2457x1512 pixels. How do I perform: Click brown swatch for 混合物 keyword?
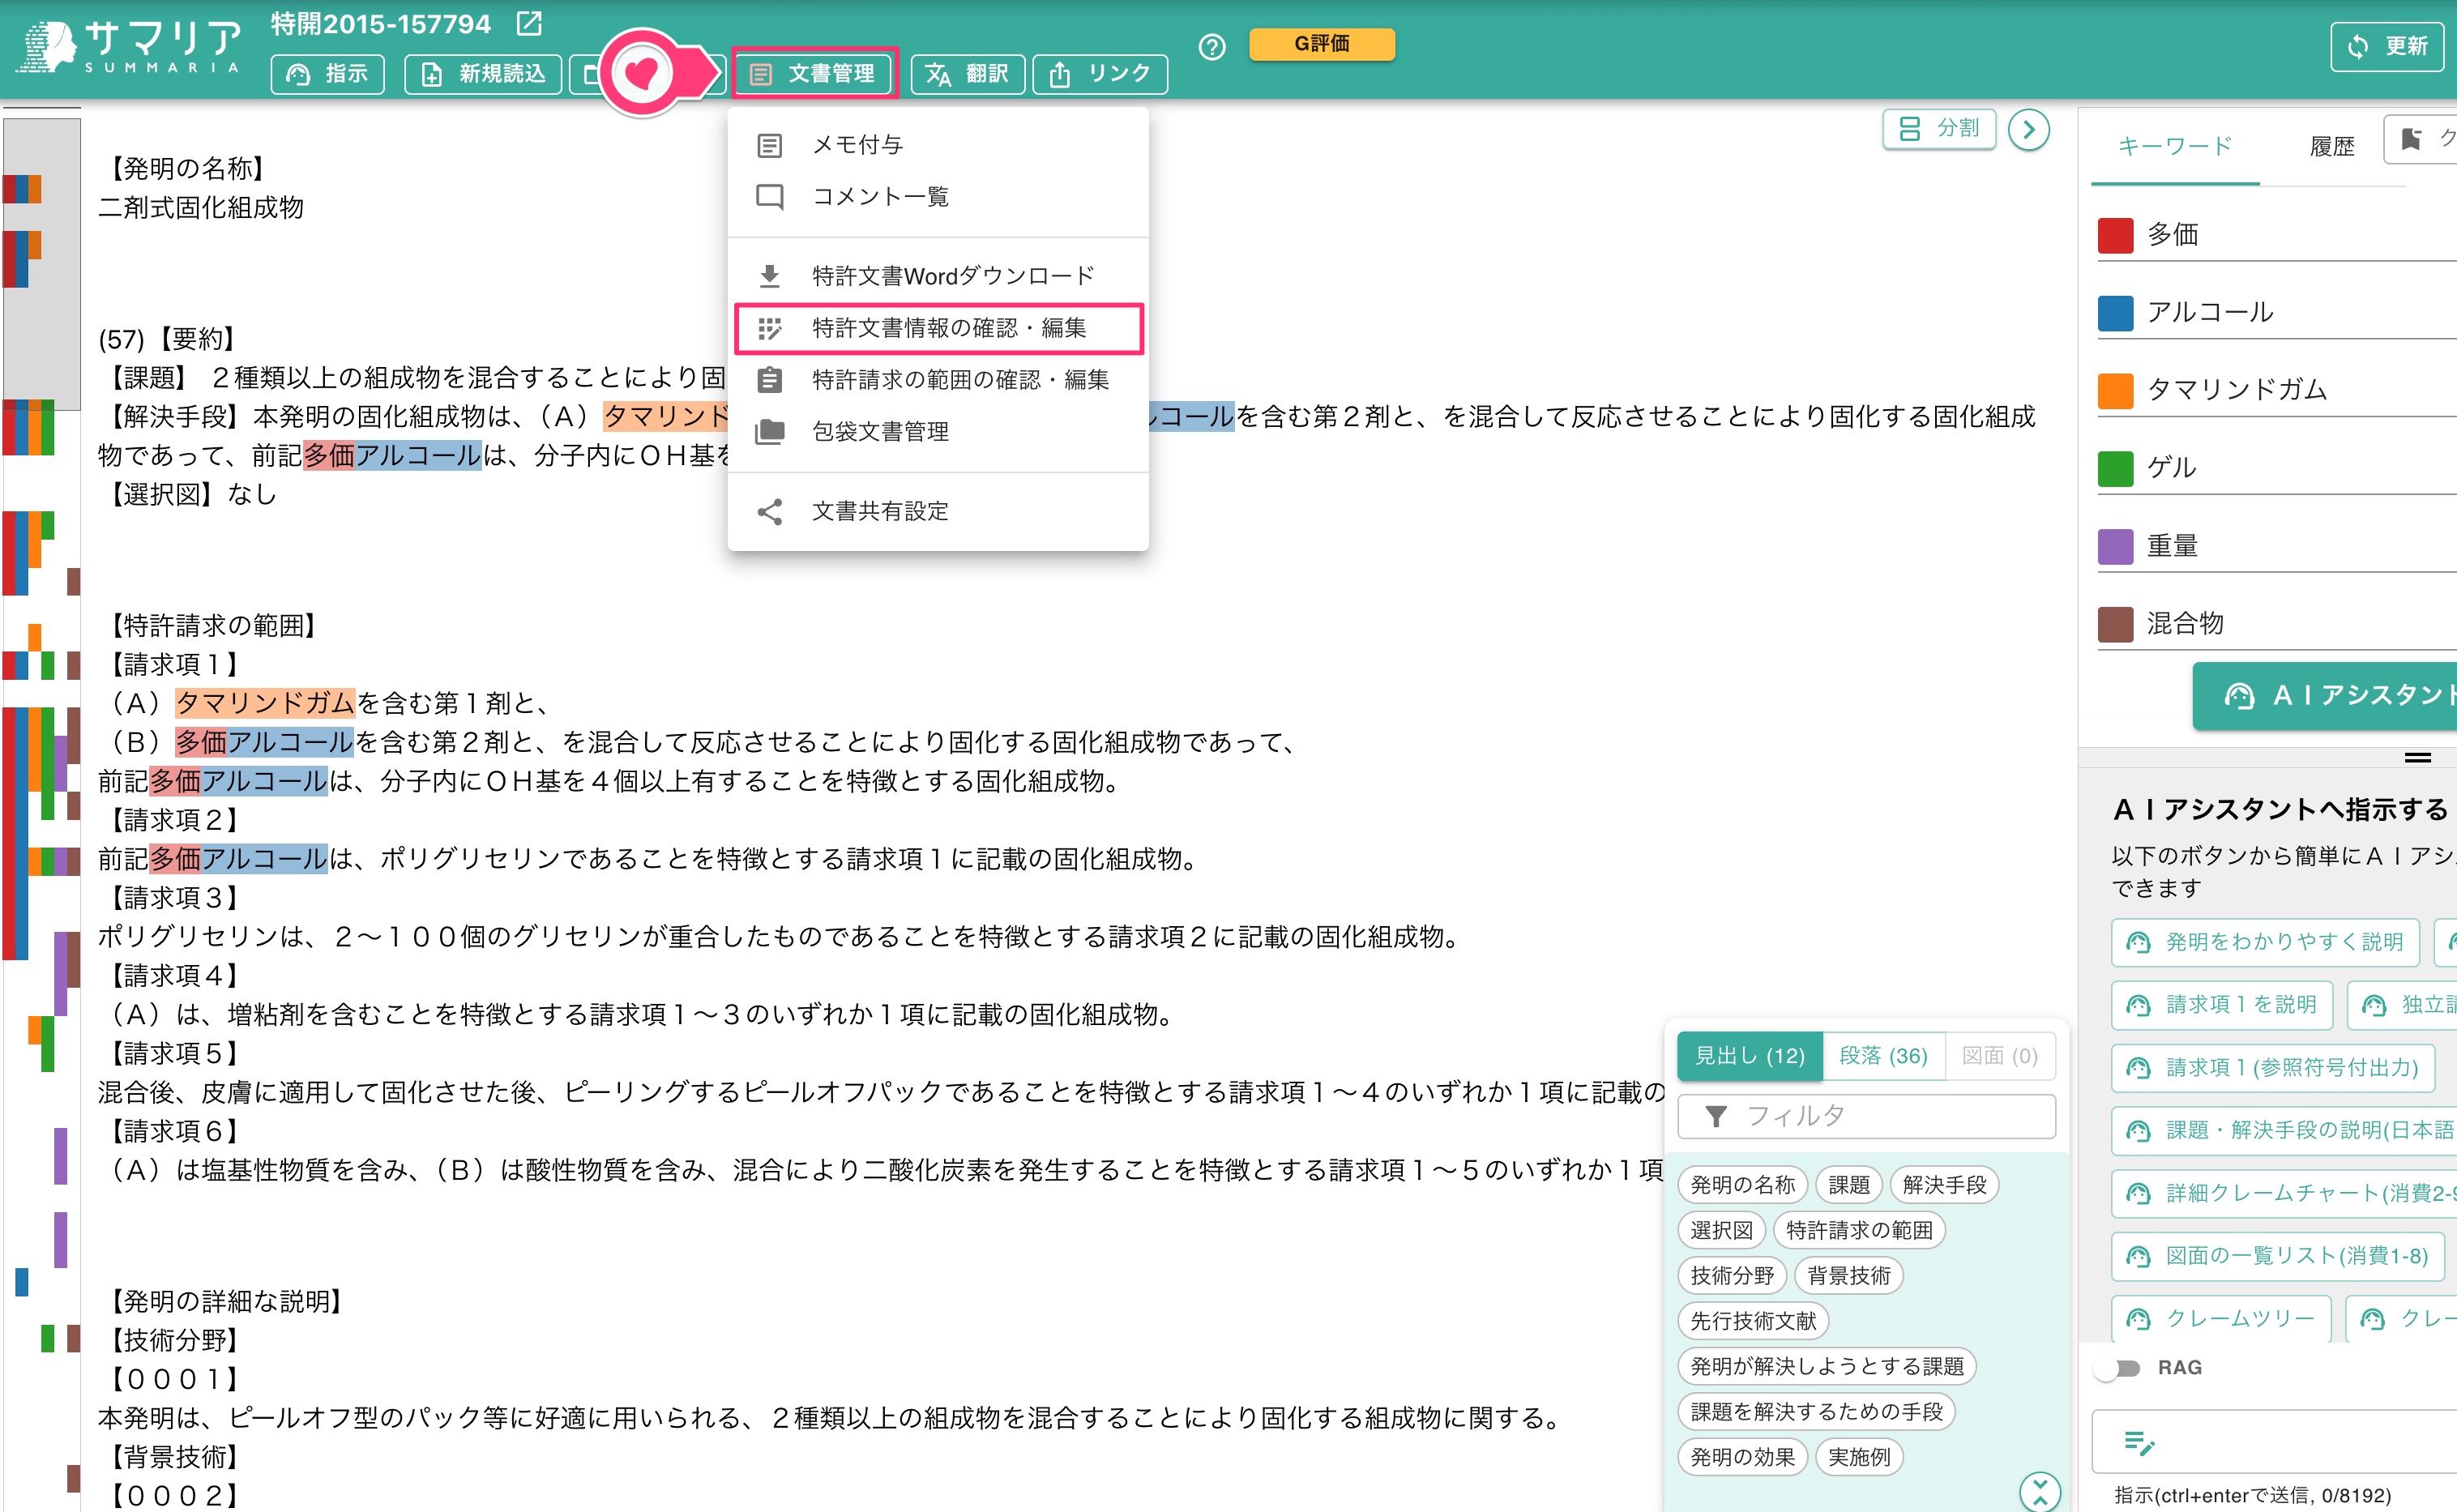click(2115, 624)
